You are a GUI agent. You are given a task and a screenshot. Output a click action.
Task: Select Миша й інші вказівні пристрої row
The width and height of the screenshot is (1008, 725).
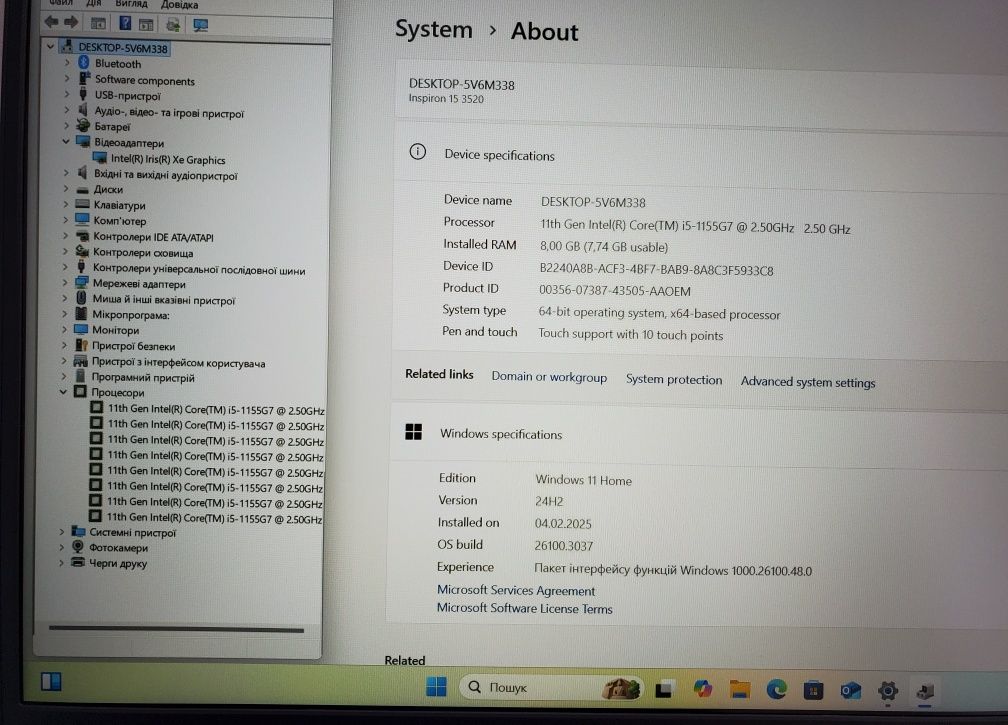click(164, 300)
